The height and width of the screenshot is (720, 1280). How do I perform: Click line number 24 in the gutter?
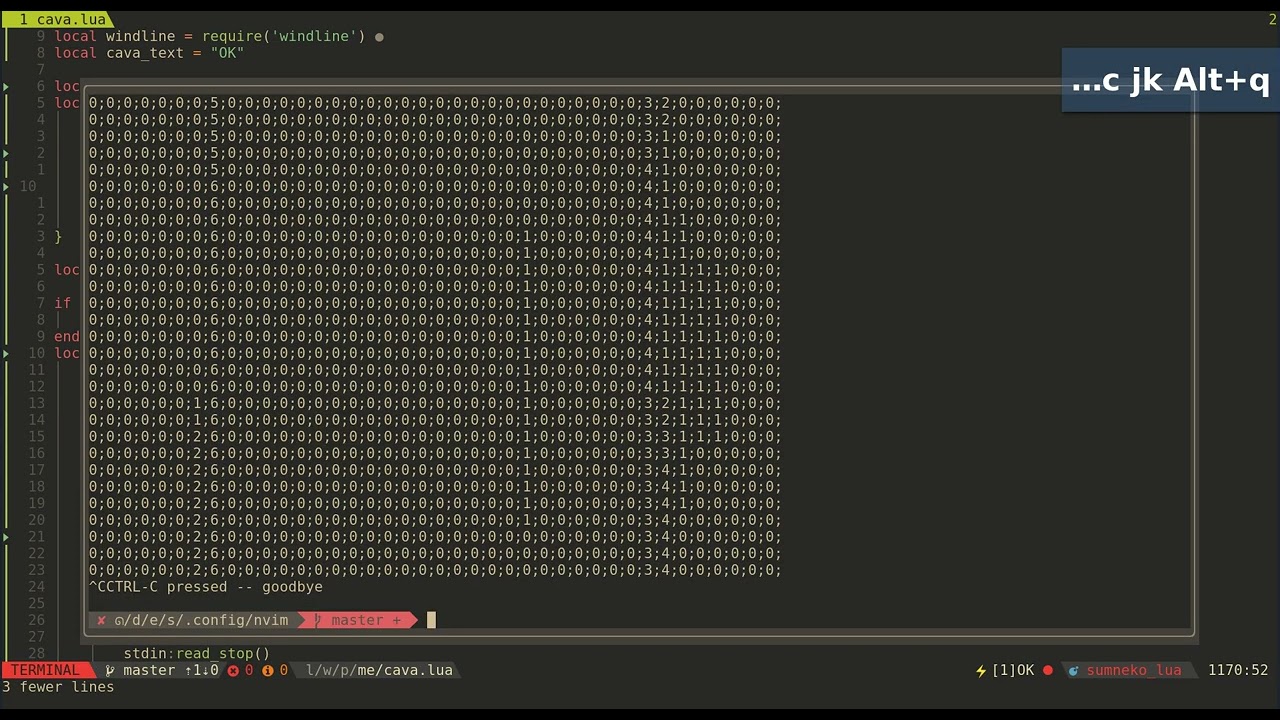(x=37, y=587)
